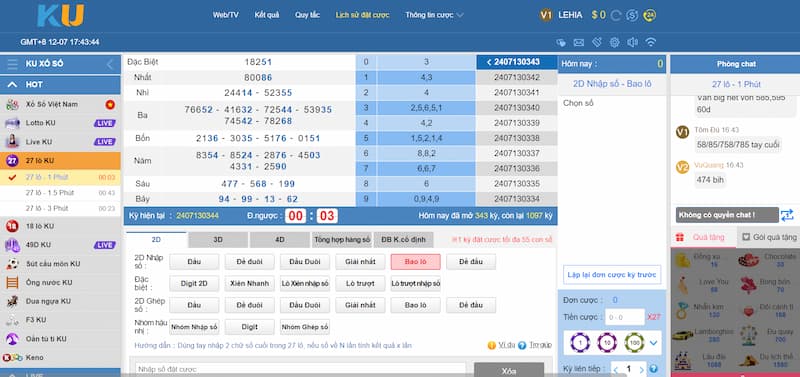Select Bao lô in 2D Nhập số row
The image size is (800, 377).
415,262
